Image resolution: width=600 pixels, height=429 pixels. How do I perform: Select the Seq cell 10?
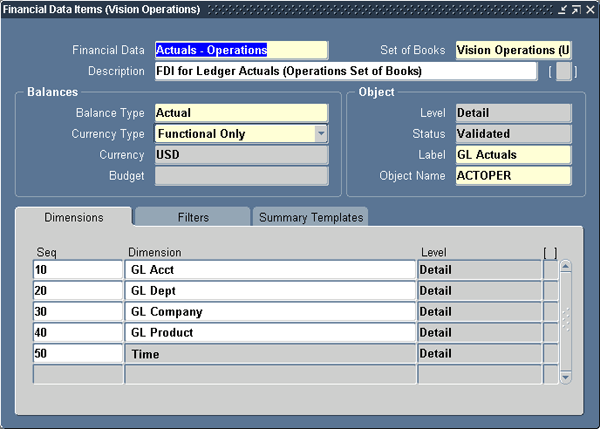coord(78,270)
